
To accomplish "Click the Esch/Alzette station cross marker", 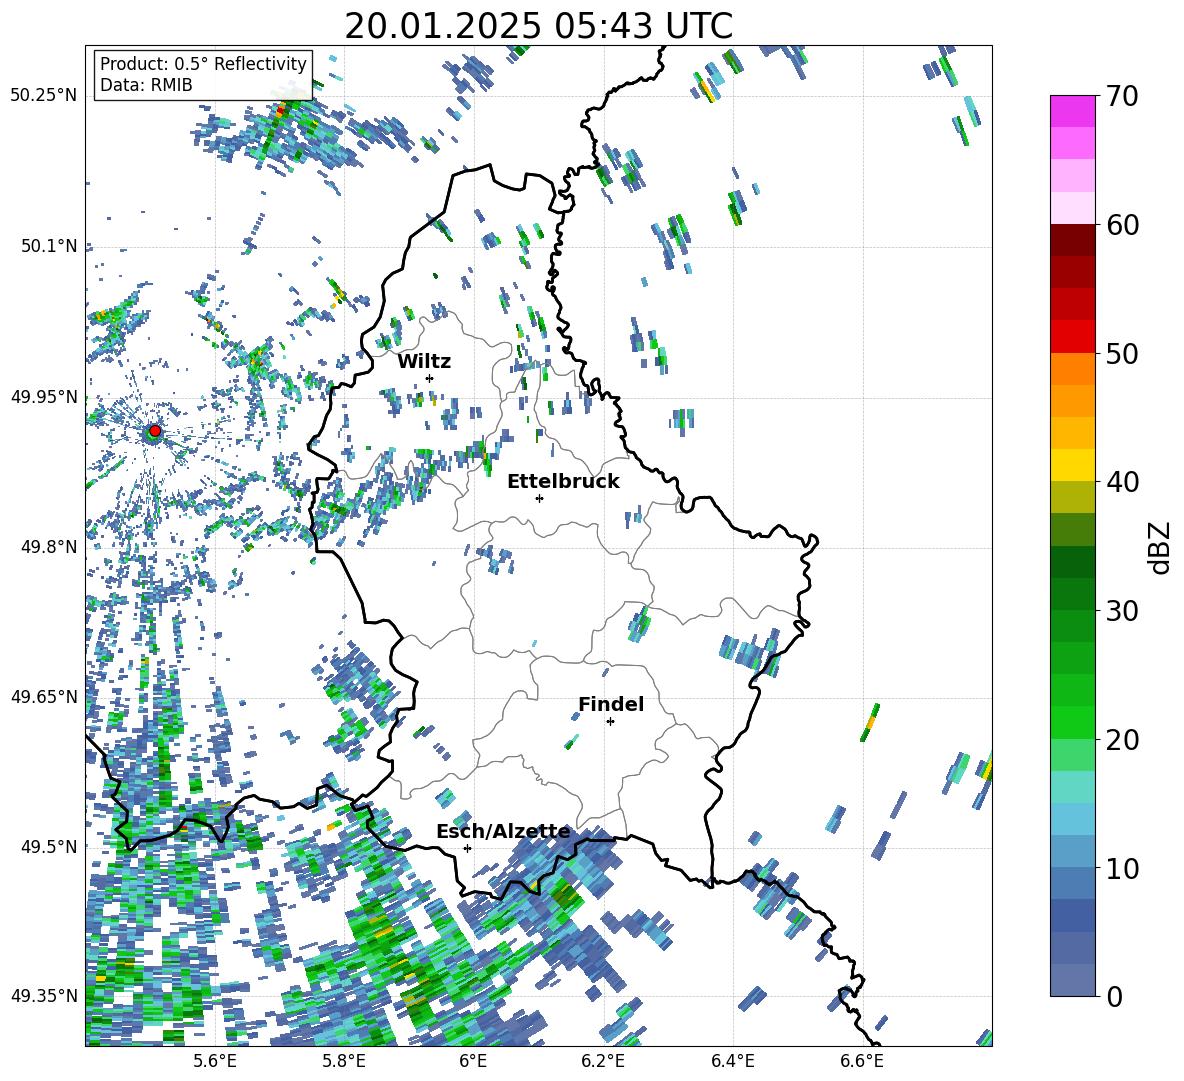I will (x=467, y=848).
